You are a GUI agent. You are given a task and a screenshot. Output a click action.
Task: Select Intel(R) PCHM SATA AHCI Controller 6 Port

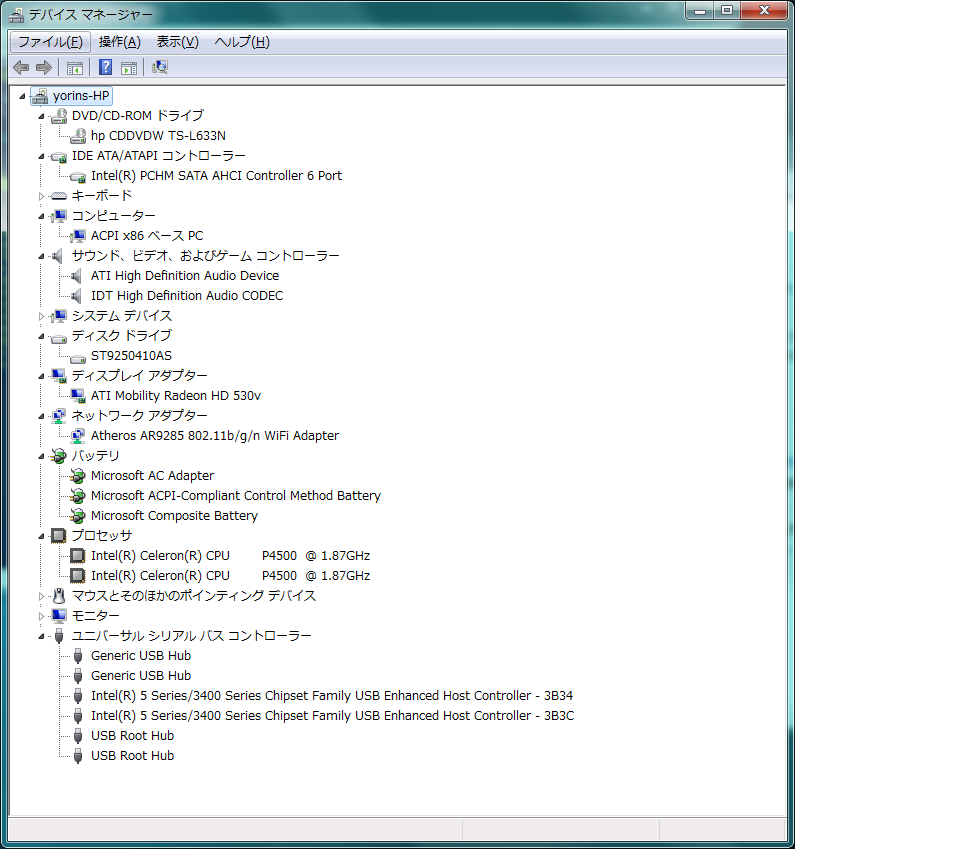click(216, 176)
